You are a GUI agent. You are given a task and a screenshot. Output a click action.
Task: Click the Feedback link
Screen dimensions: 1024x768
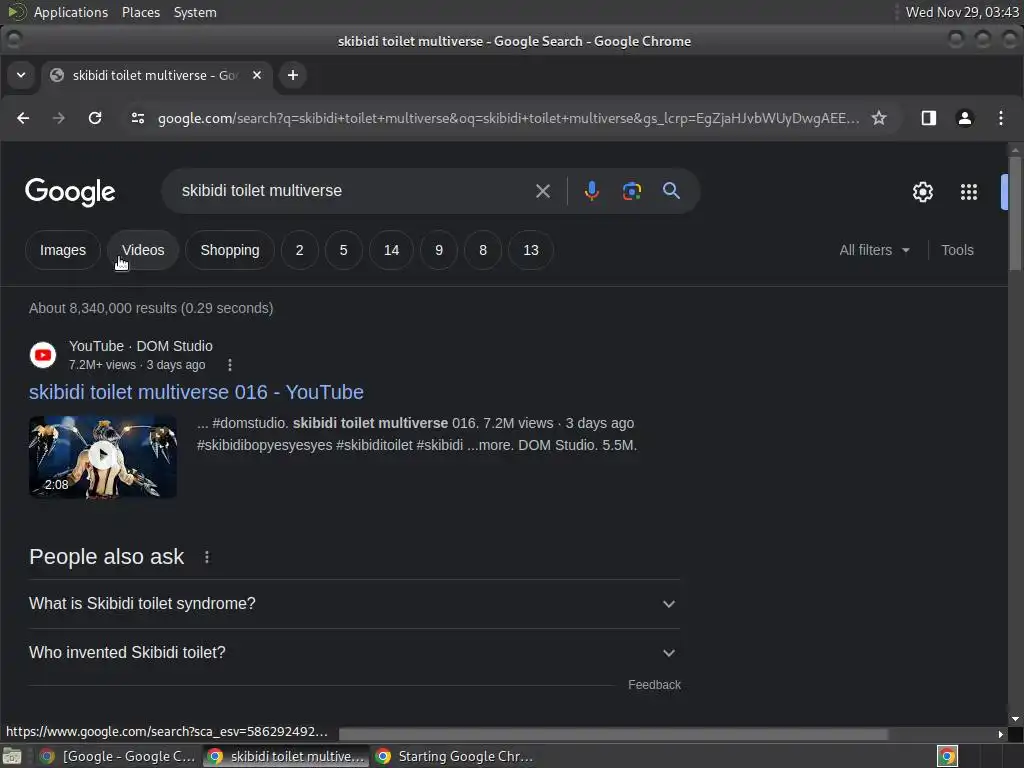point(654,685)
